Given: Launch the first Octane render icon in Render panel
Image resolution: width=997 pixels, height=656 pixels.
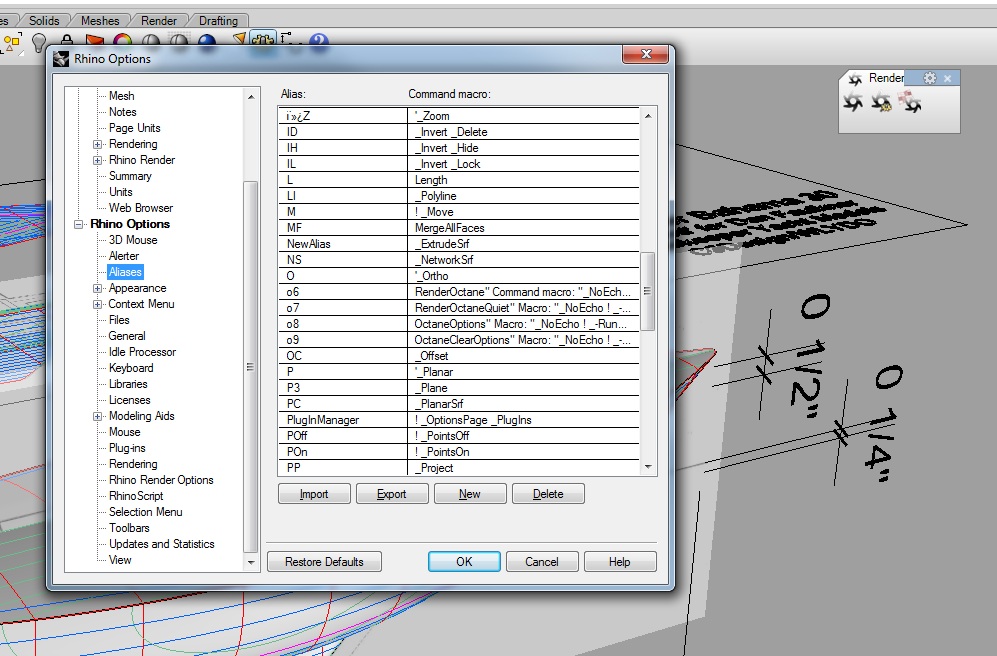Looking at the screenshot, I should [853, 102].
